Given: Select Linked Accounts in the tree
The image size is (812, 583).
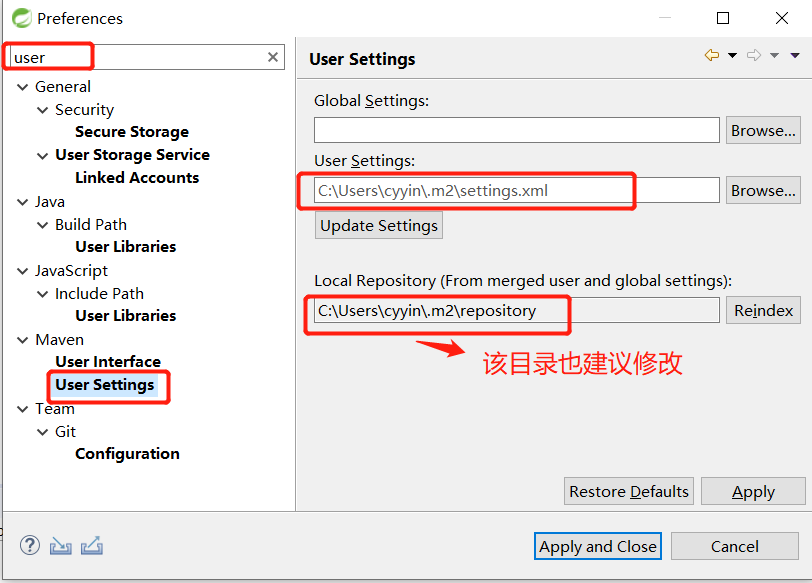Looking at the screenshot, I should (137, 178).
